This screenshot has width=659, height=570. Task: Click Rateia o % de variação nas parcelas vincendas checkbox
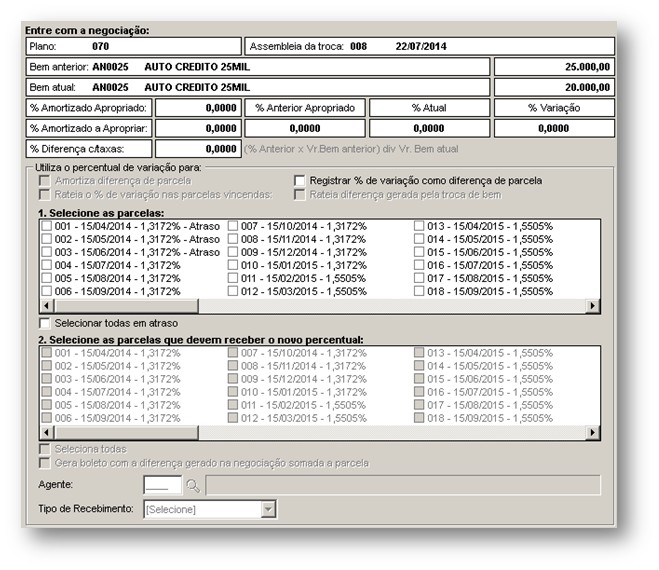click(45, 195)
